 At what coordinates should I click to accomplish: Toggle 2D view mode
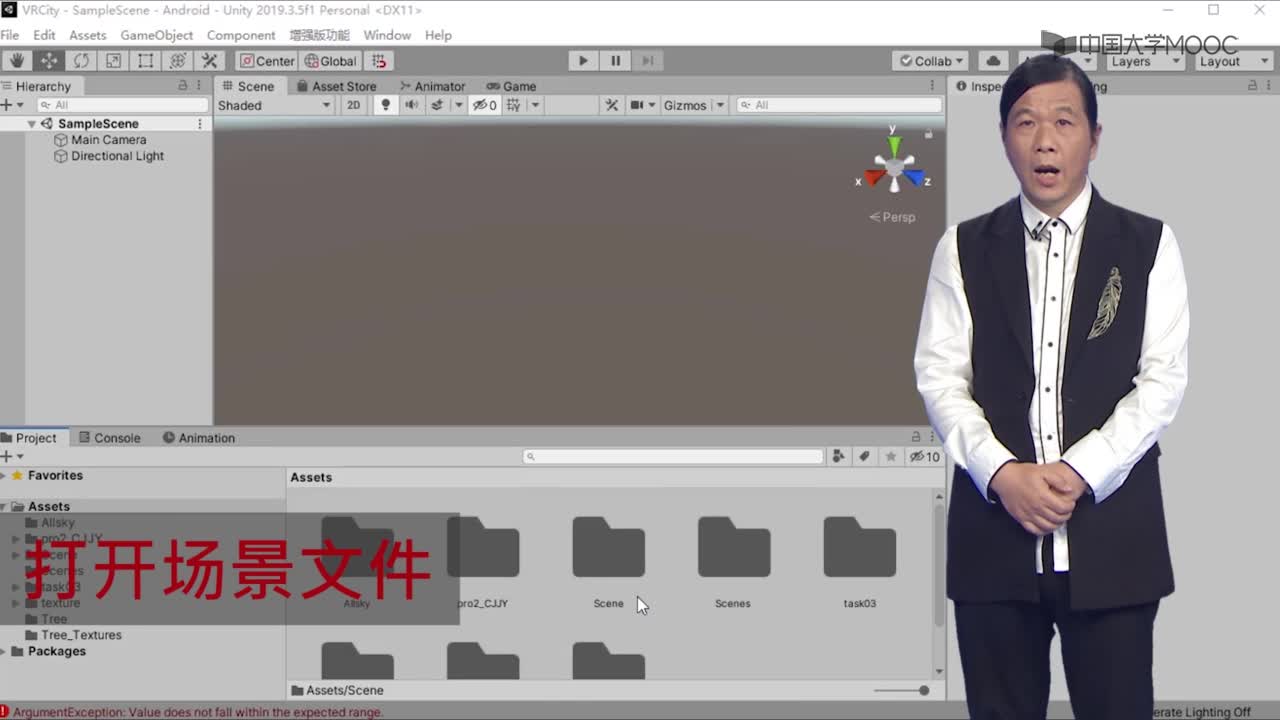(x=353, y=105)
